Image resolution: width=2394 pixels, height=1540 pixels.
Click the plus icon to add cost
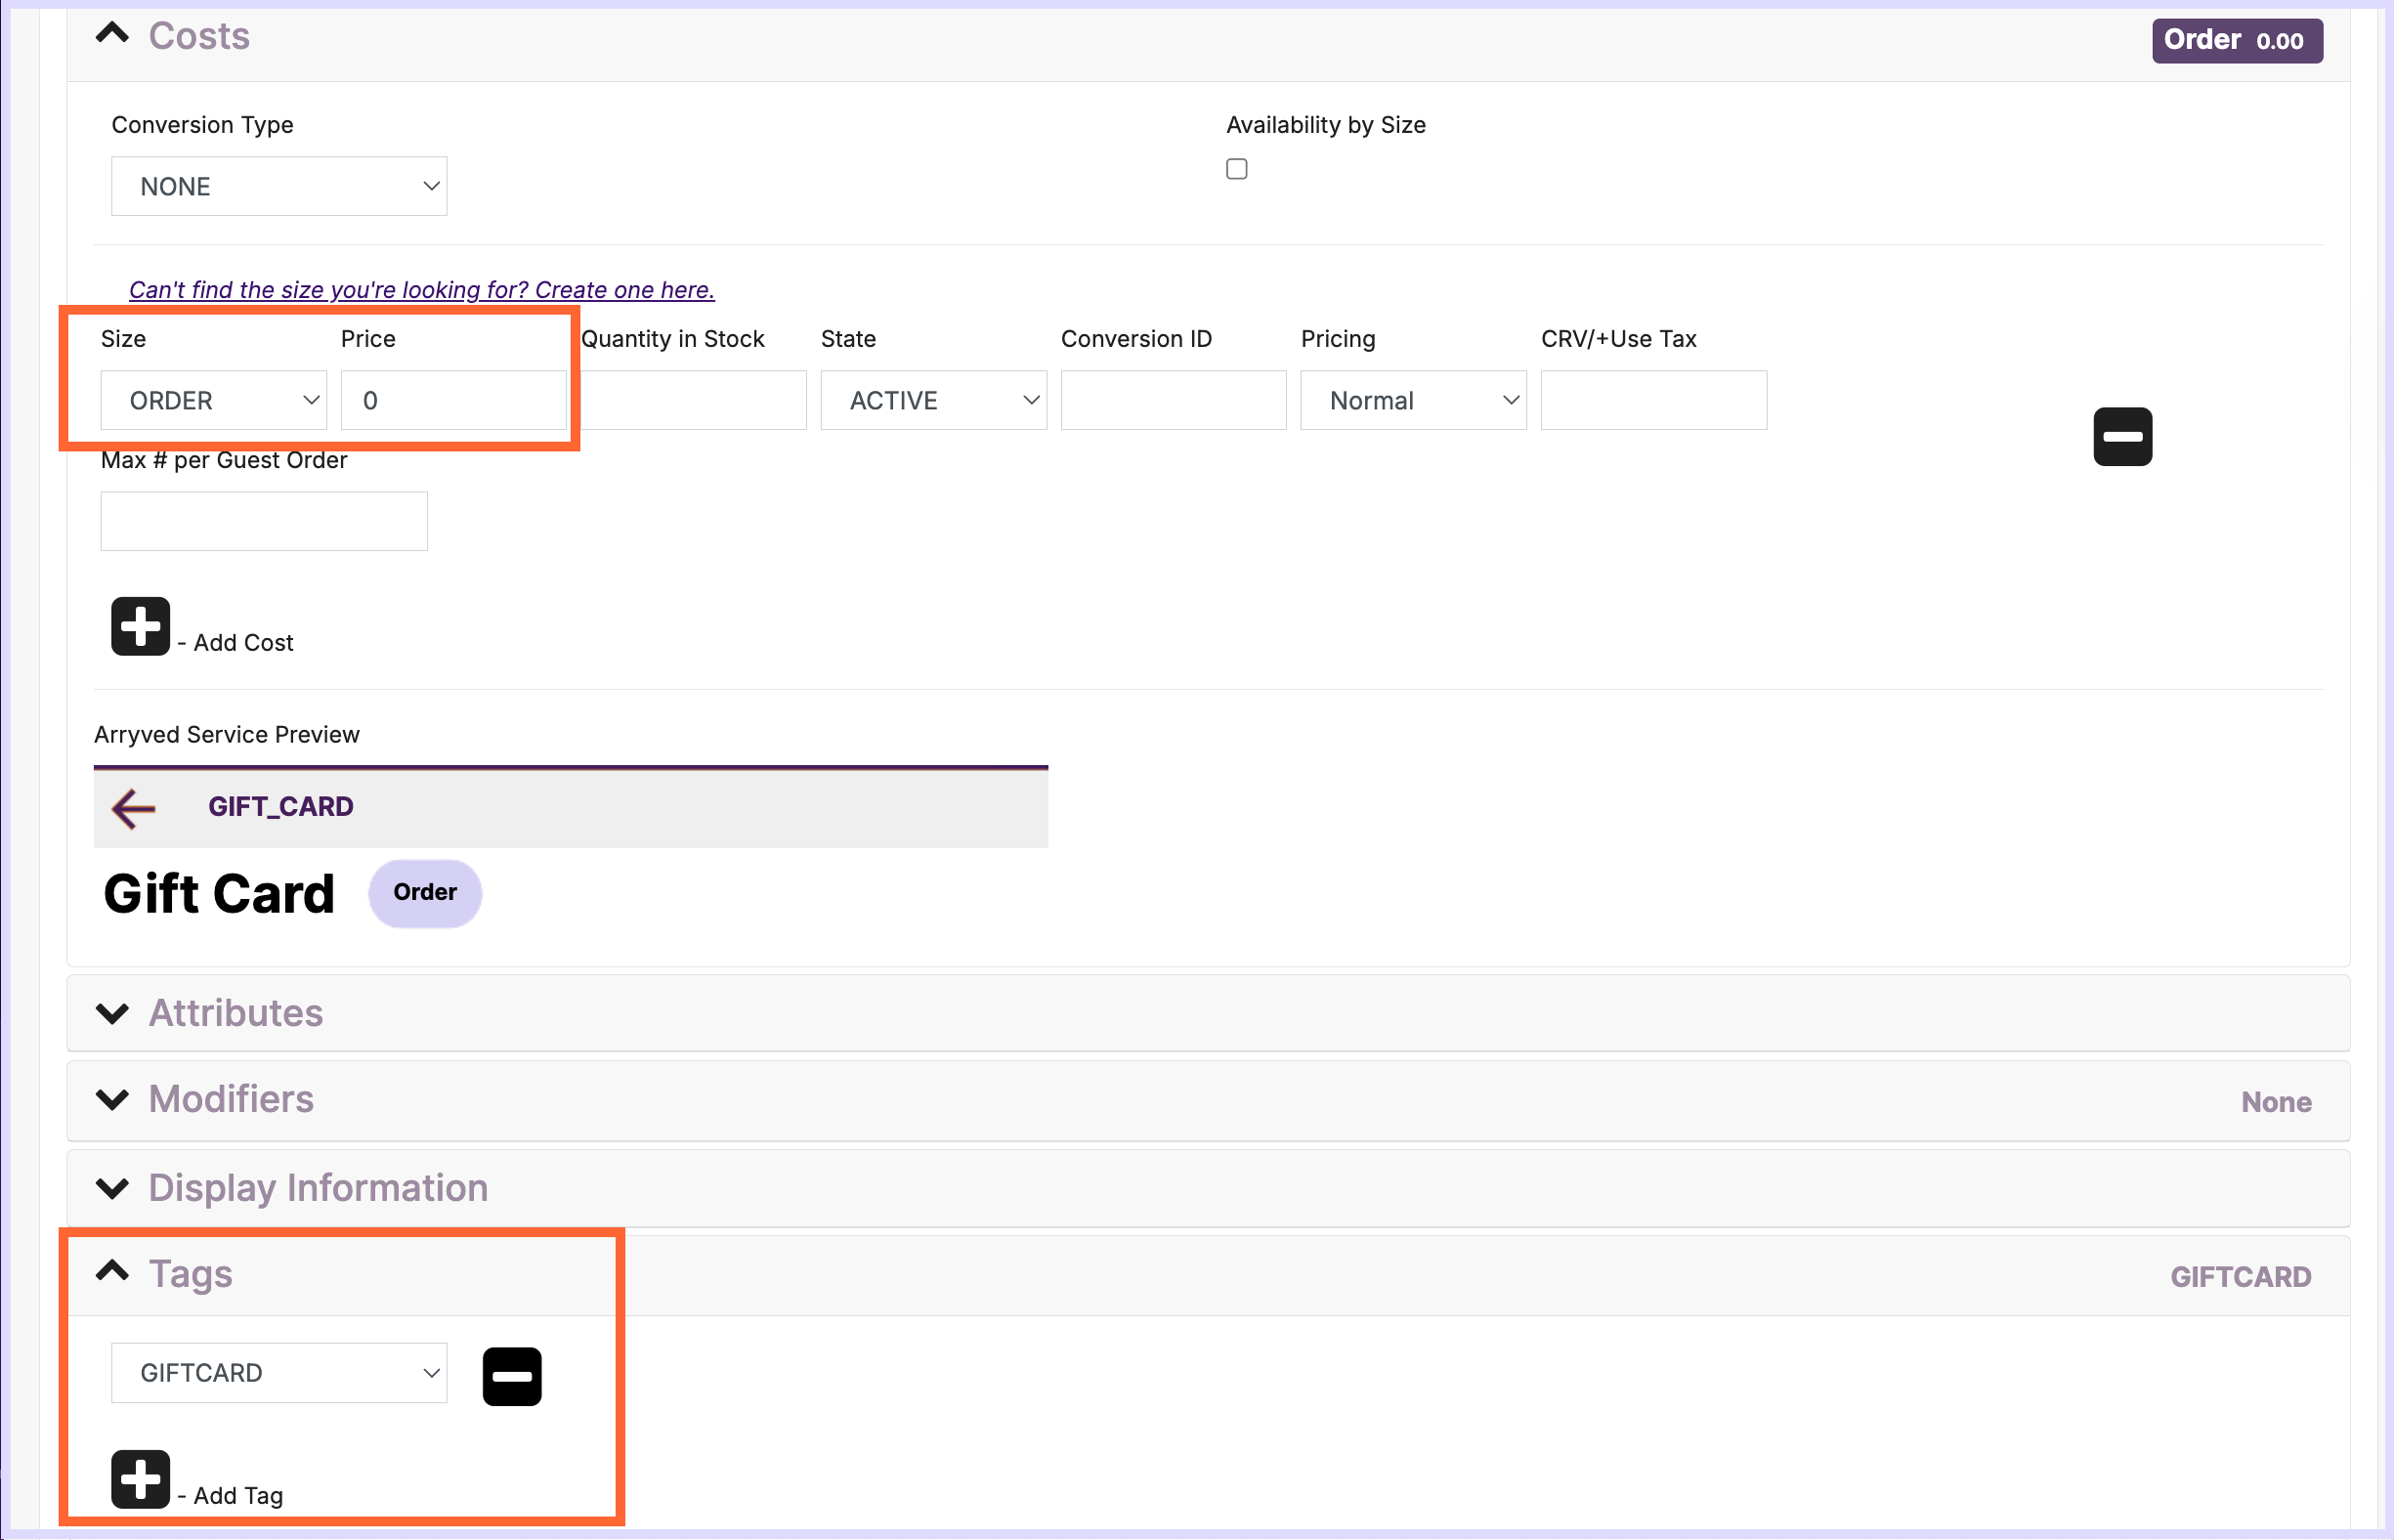pyautogui.click(x=140, y=627)
